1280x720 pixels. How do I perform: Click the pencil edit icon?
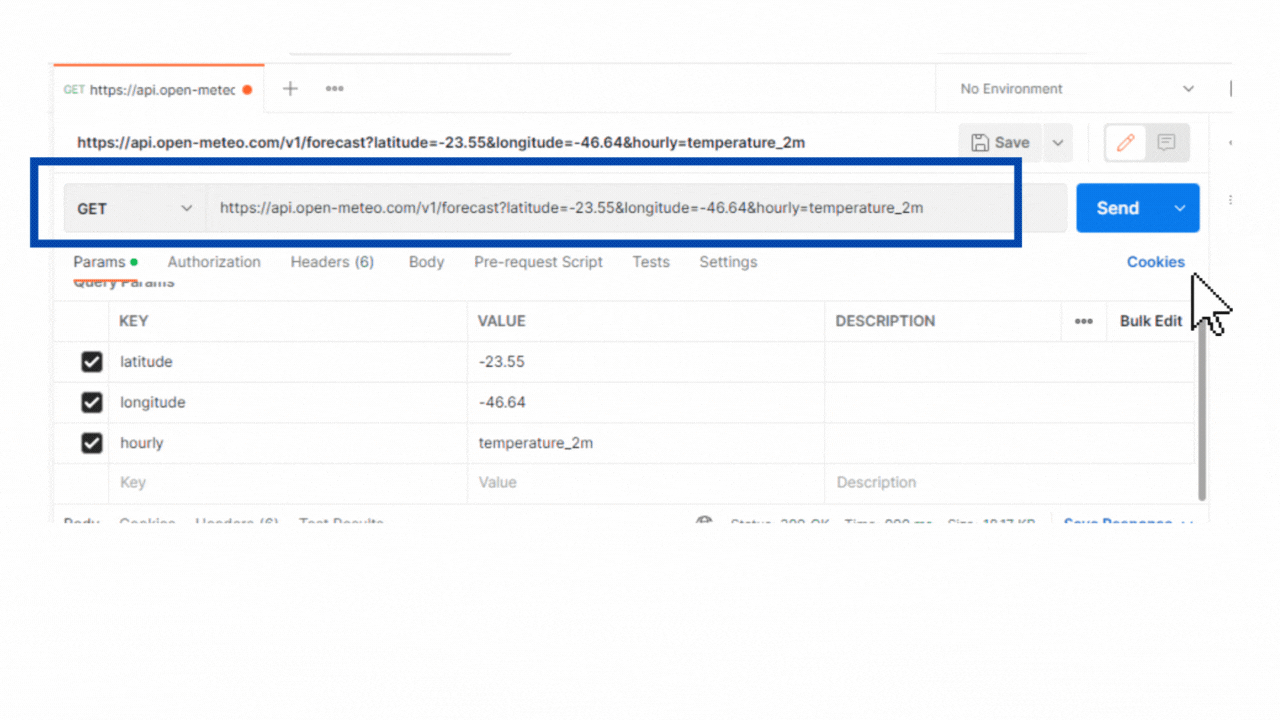(1125, 143)
